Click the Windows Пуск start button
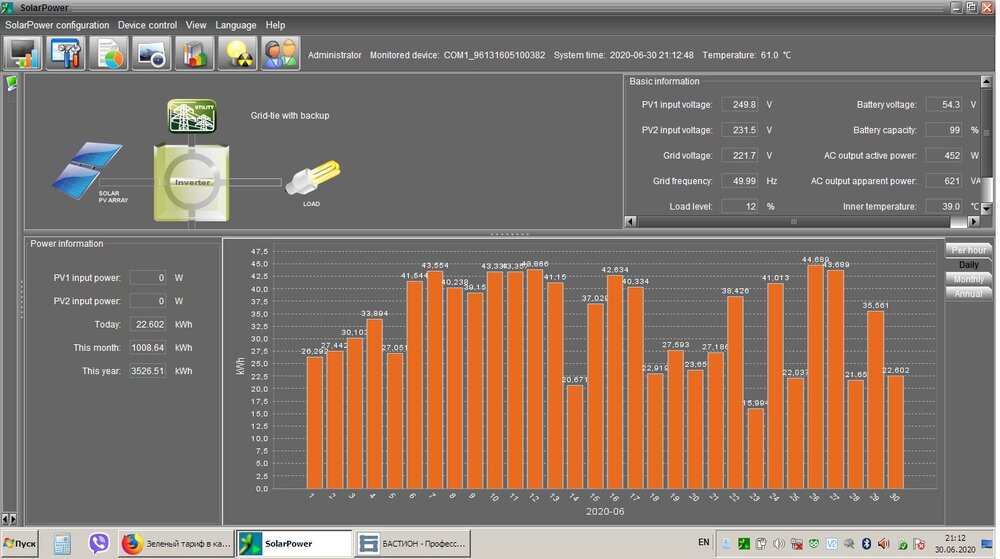The width and height of the screenshot is (1000, 559). [x=20, y=543]
